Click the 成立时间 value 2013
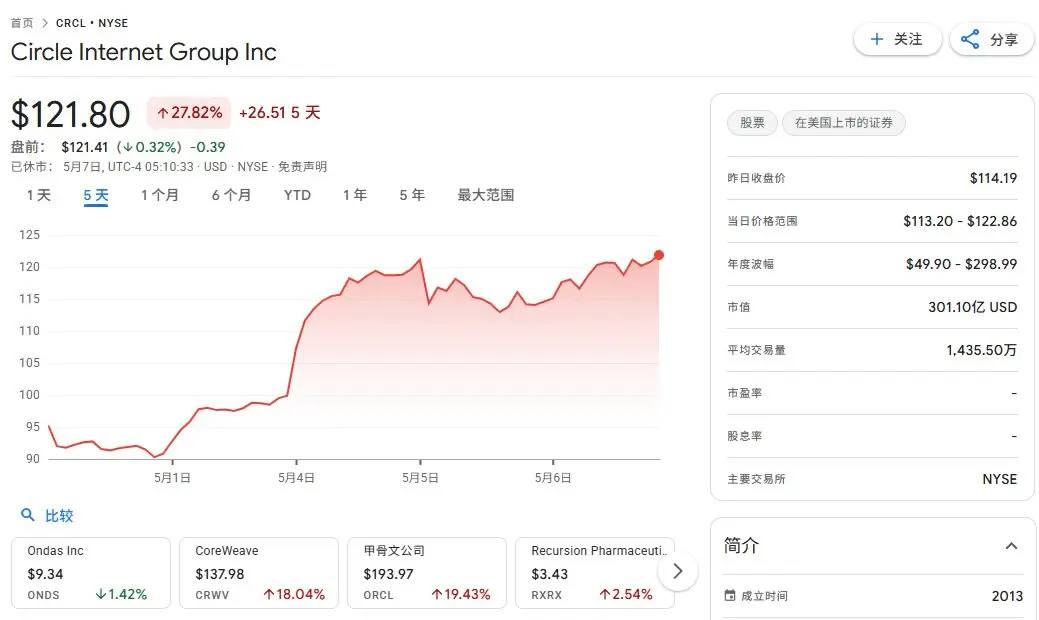Screen dimensions: 1039x620 coord(1007,596)
